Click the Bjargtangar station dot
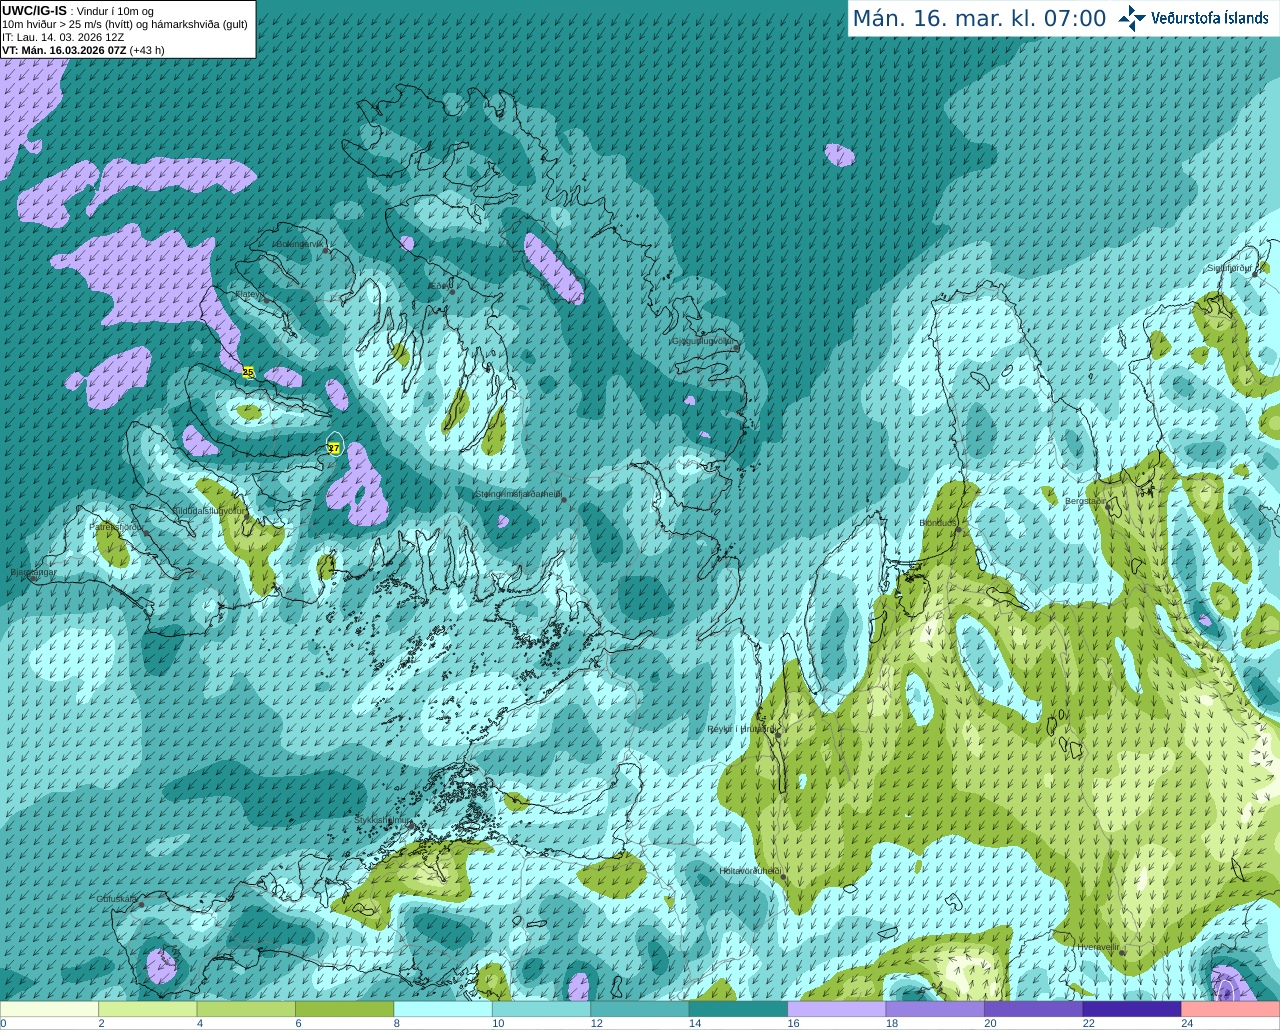 34,578
